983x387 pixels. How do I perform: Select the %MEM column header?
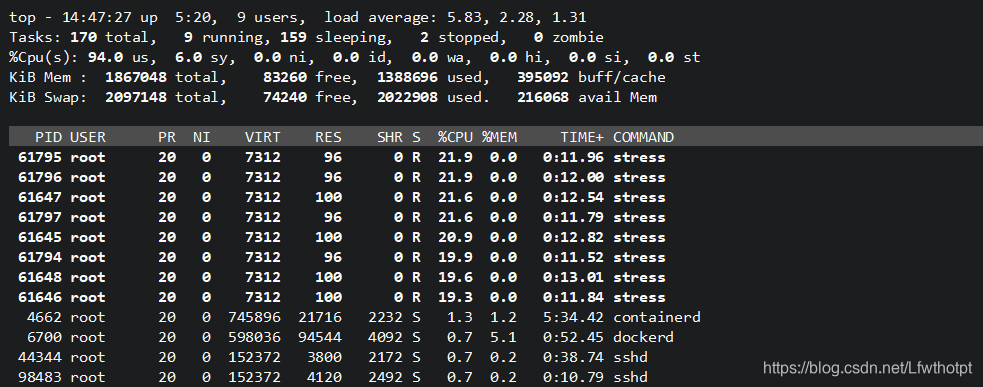coord(499,137)
